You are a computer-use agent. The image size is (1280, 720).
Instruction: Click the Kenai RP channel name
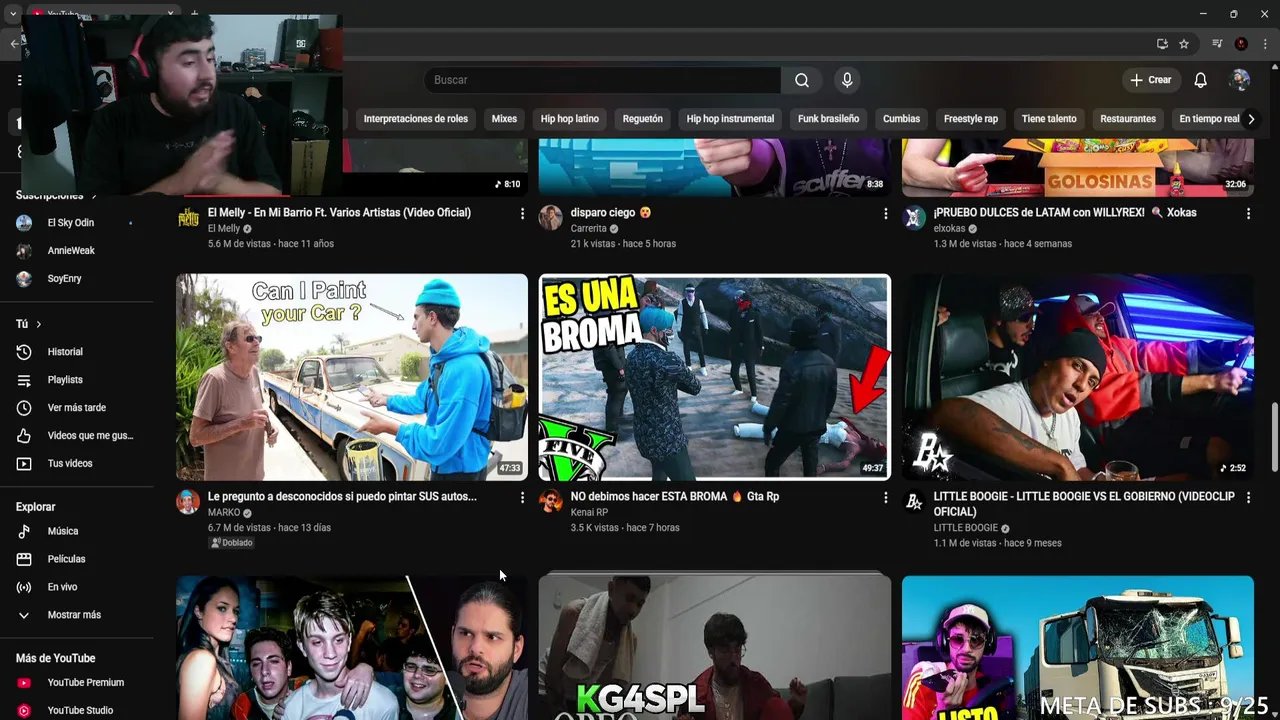click(x=589, y=512)
